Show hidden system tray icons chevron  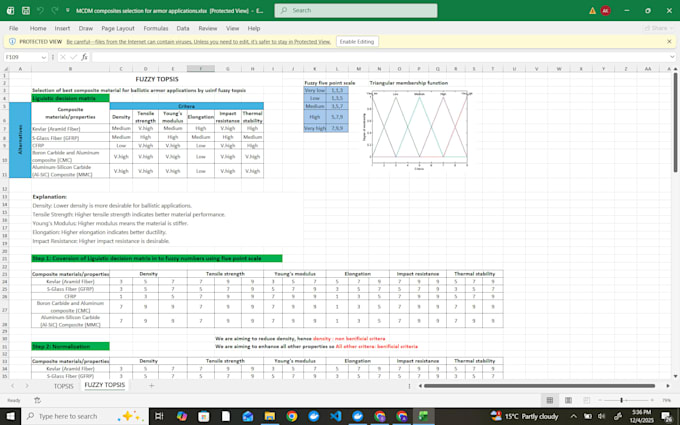tap(573, 416)
